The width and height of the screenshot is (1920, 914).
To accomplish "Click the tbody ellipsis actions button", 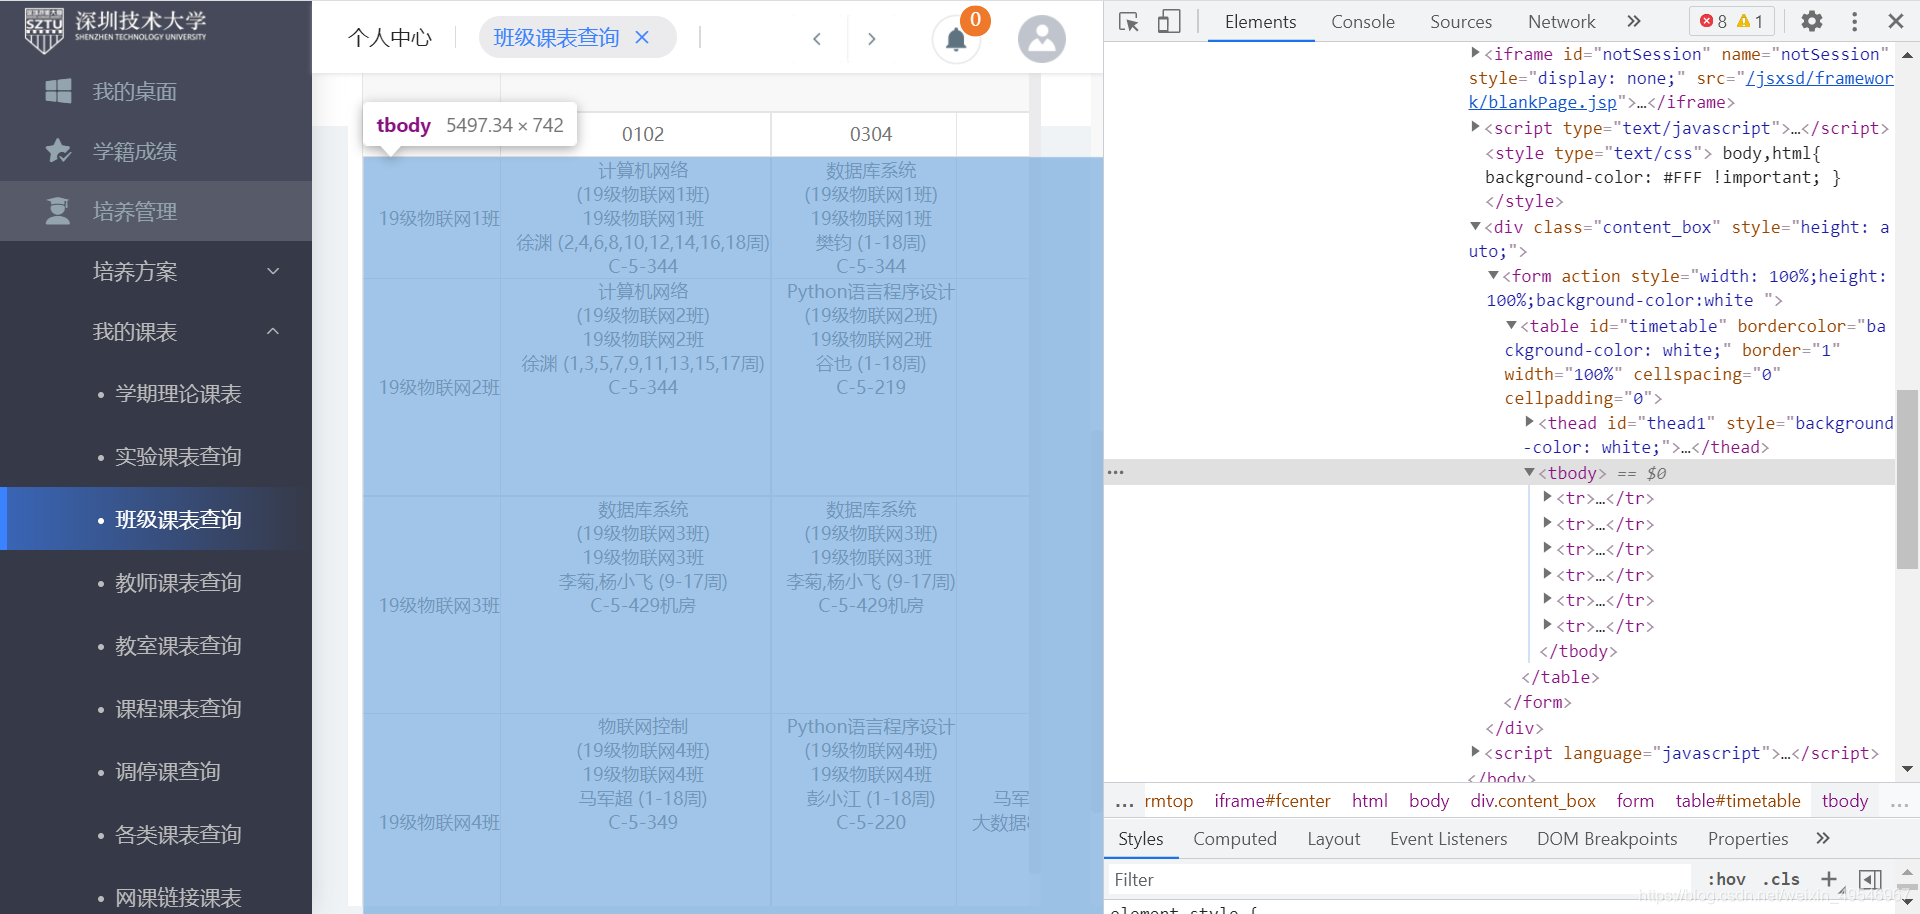I will click(x=1116, y=472).
